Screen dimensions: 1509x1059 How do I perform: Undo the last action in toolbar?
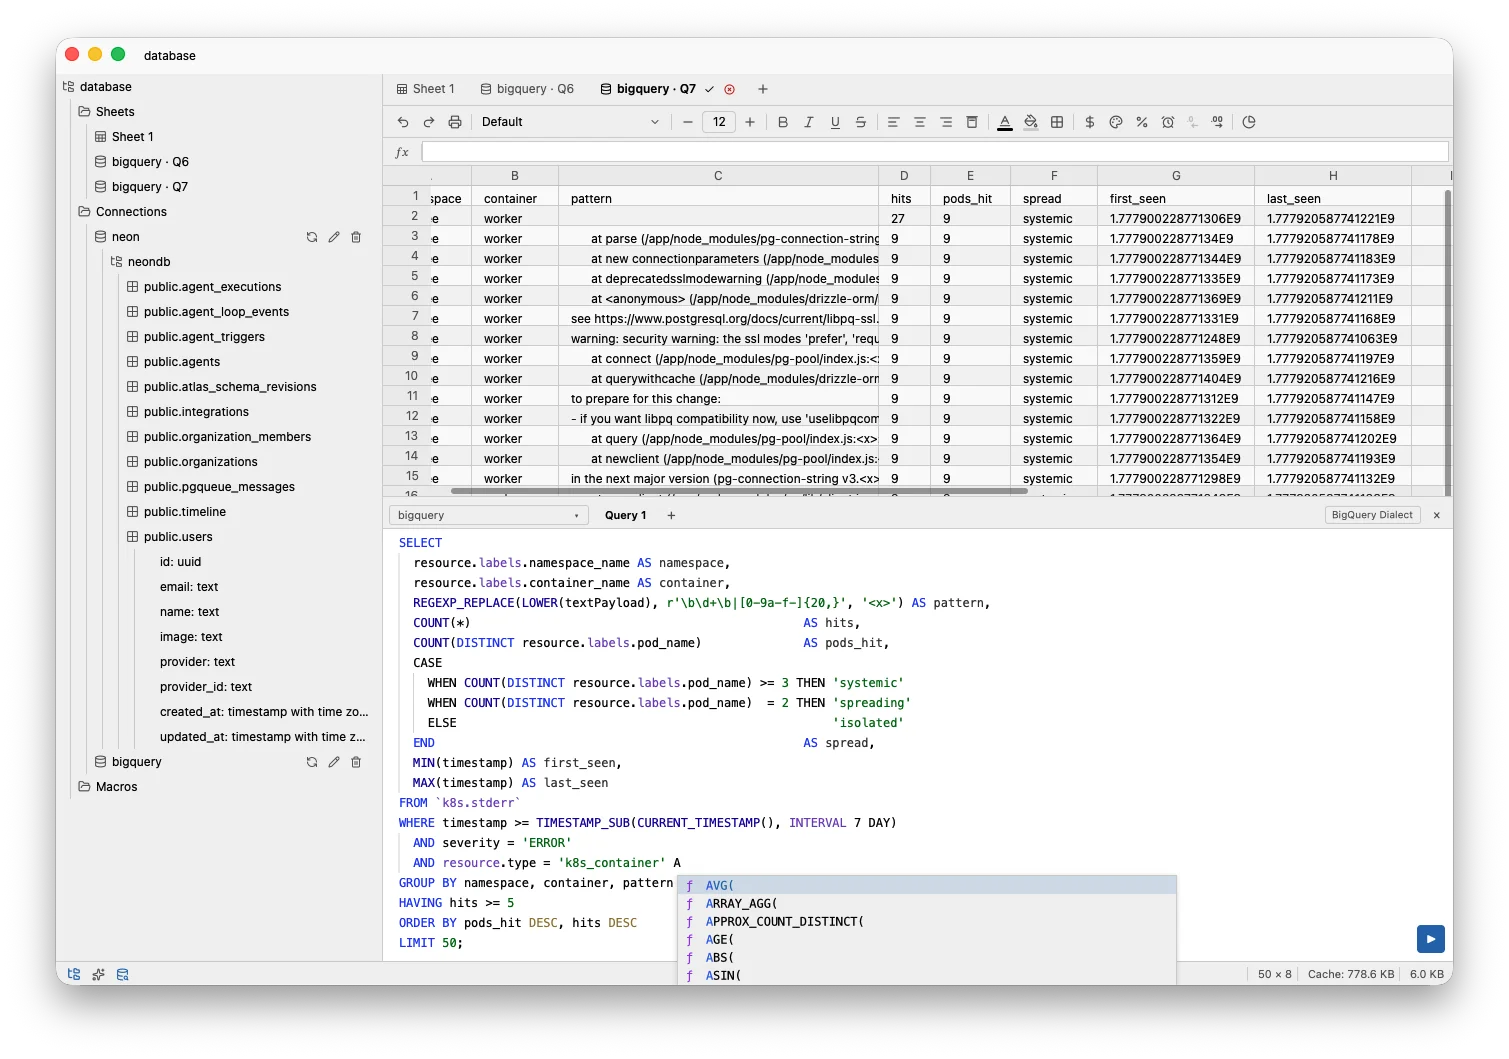pos(403,122)
